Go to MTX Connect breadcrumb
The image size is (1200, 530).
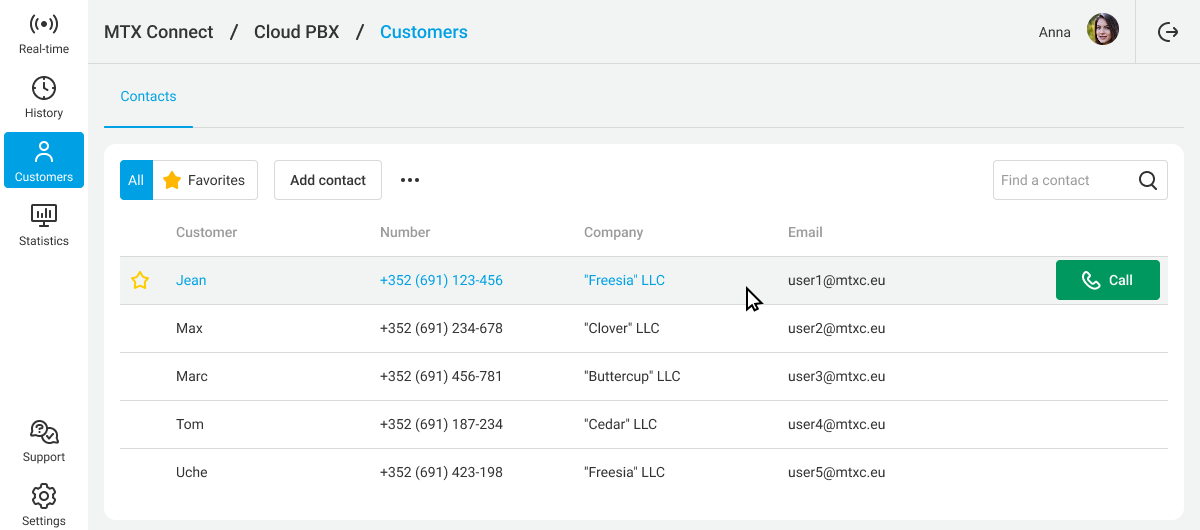pyautogui.click(x=159, y=32)
